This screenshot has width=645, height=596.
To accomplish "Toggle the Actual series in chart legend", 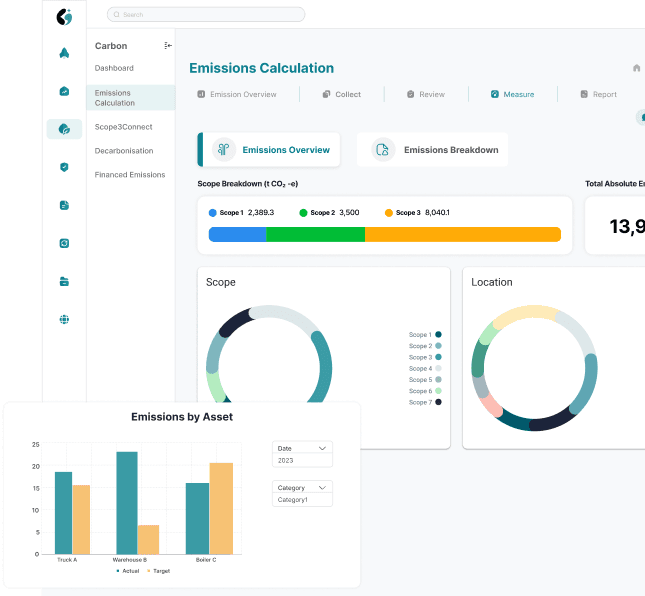I will 128,571.
